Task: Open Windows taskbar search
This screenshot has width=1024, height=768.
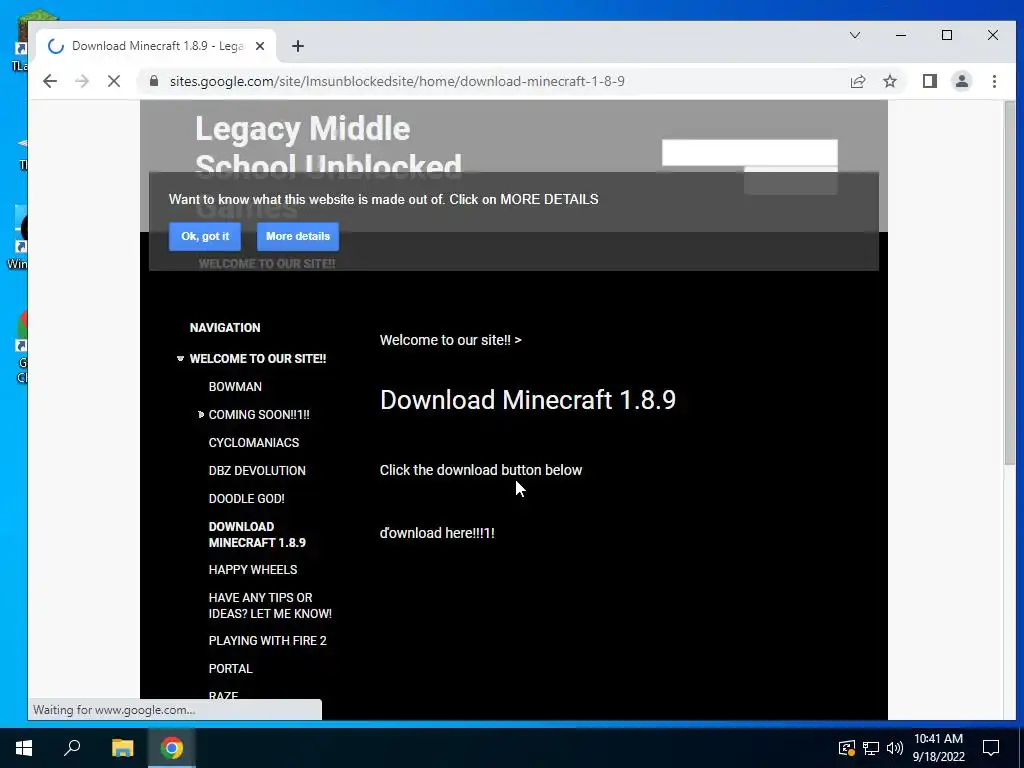Action: click(72, 748)
